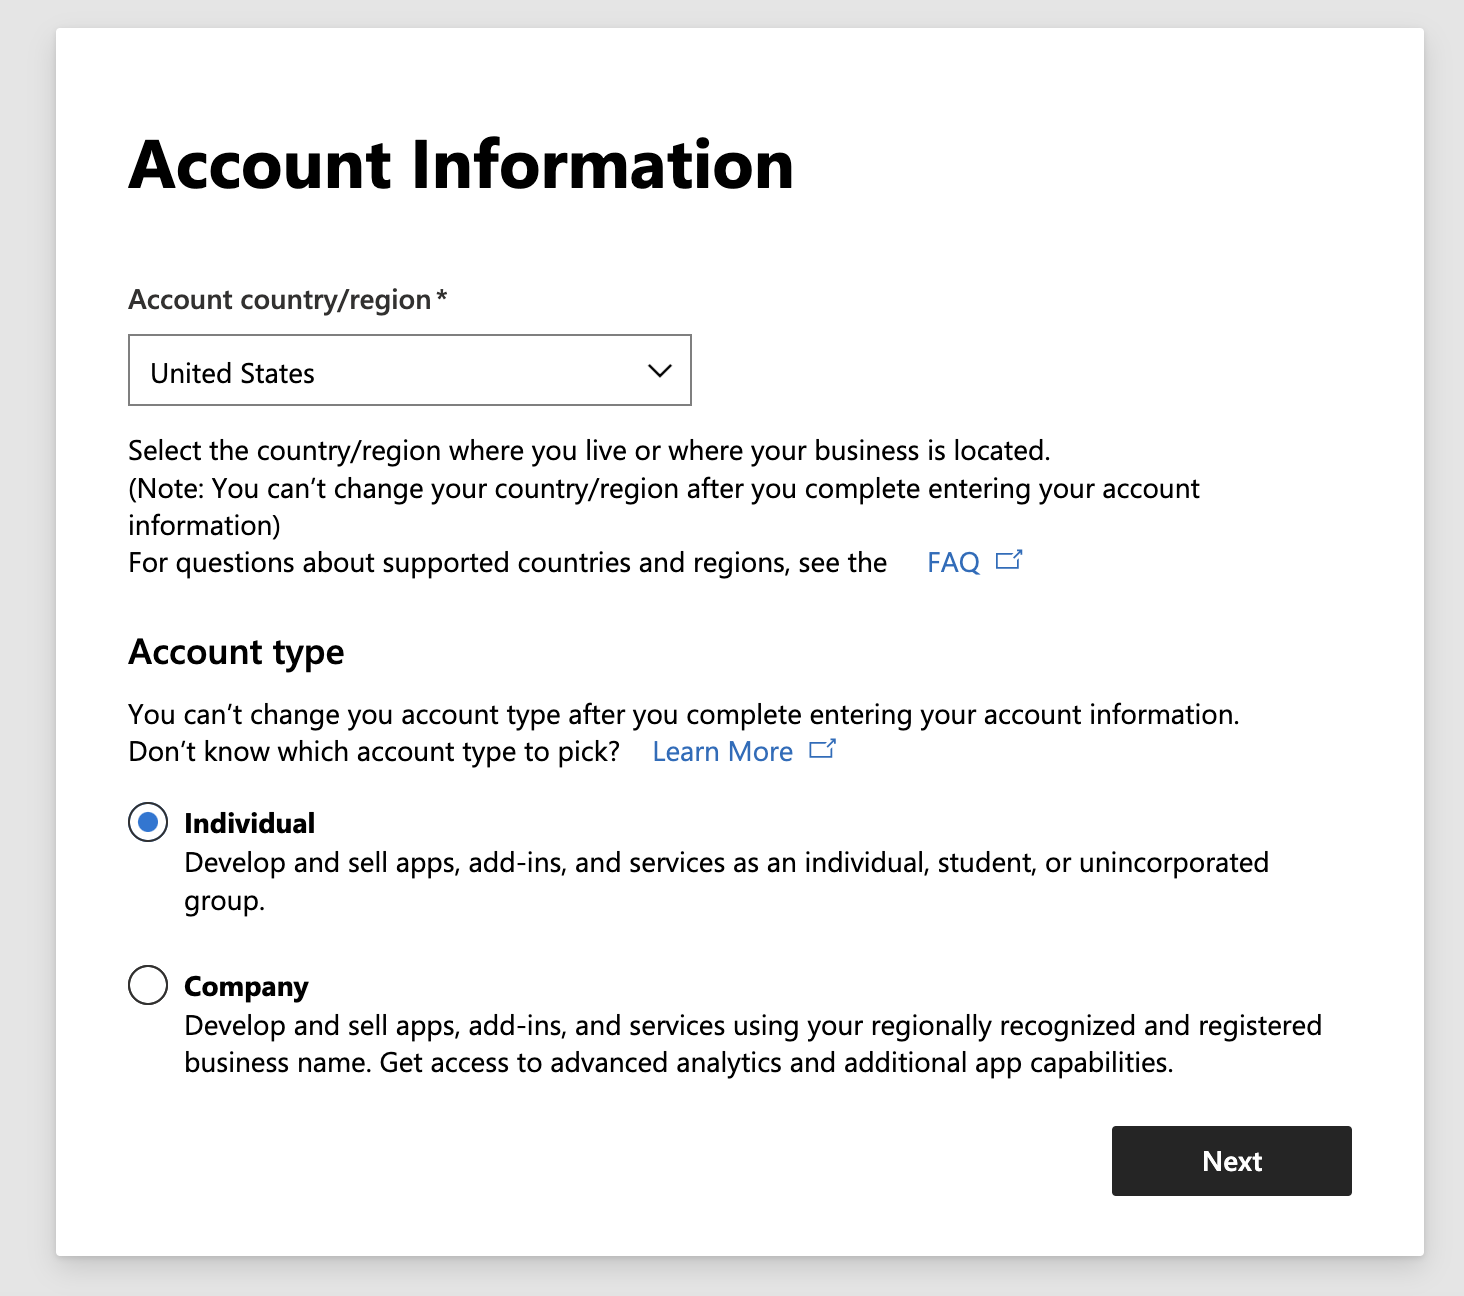The width and height of the screenshot is (1464, 1296).
Task: Click the United States selected value
Action: pyautogui.click(x=233, y=373)
